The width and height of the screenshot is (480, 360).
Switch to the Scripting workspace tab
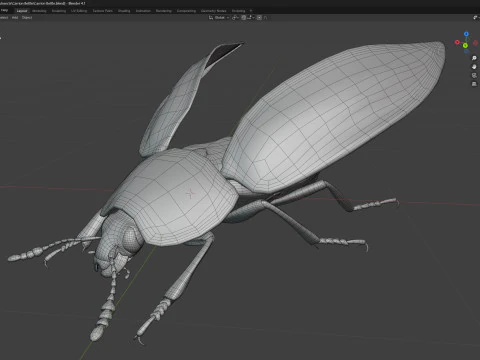coord(239,11)
